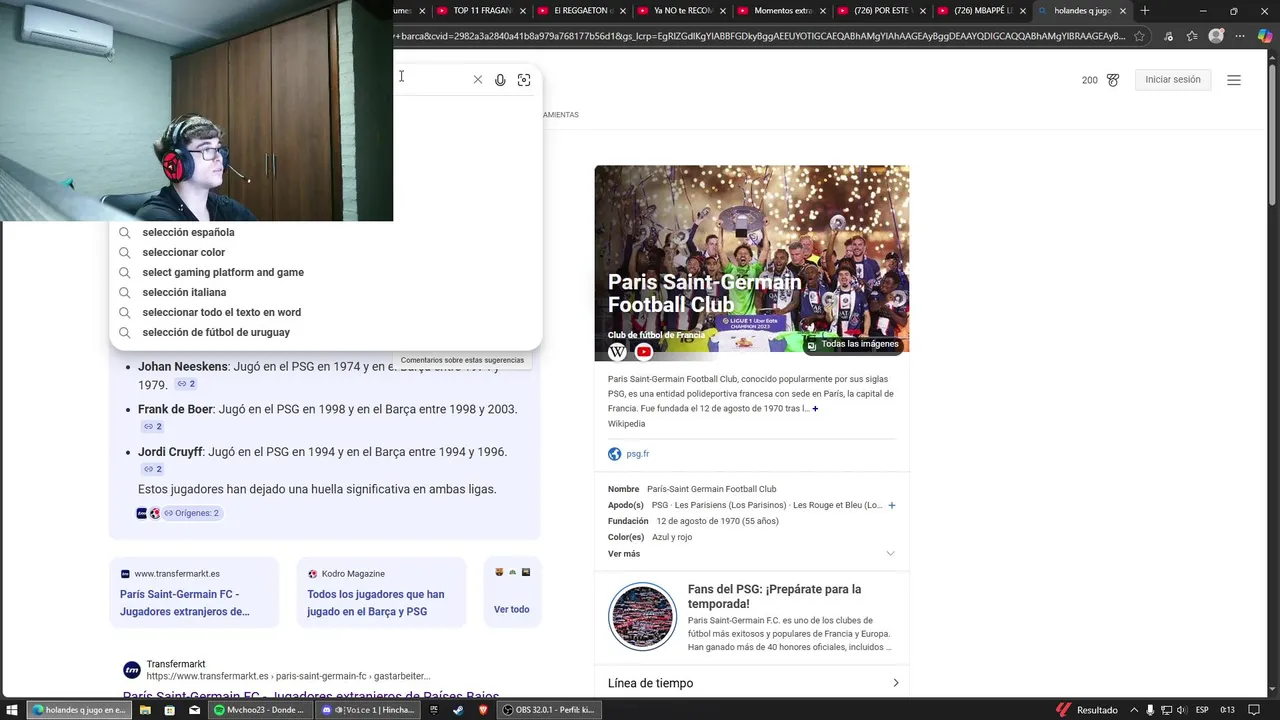The height and width of the screenshot is (720, 1280).
Task: Open Spotify 'Mvchoo23 - Donde' in the taskbar
Action: point(260,710)
